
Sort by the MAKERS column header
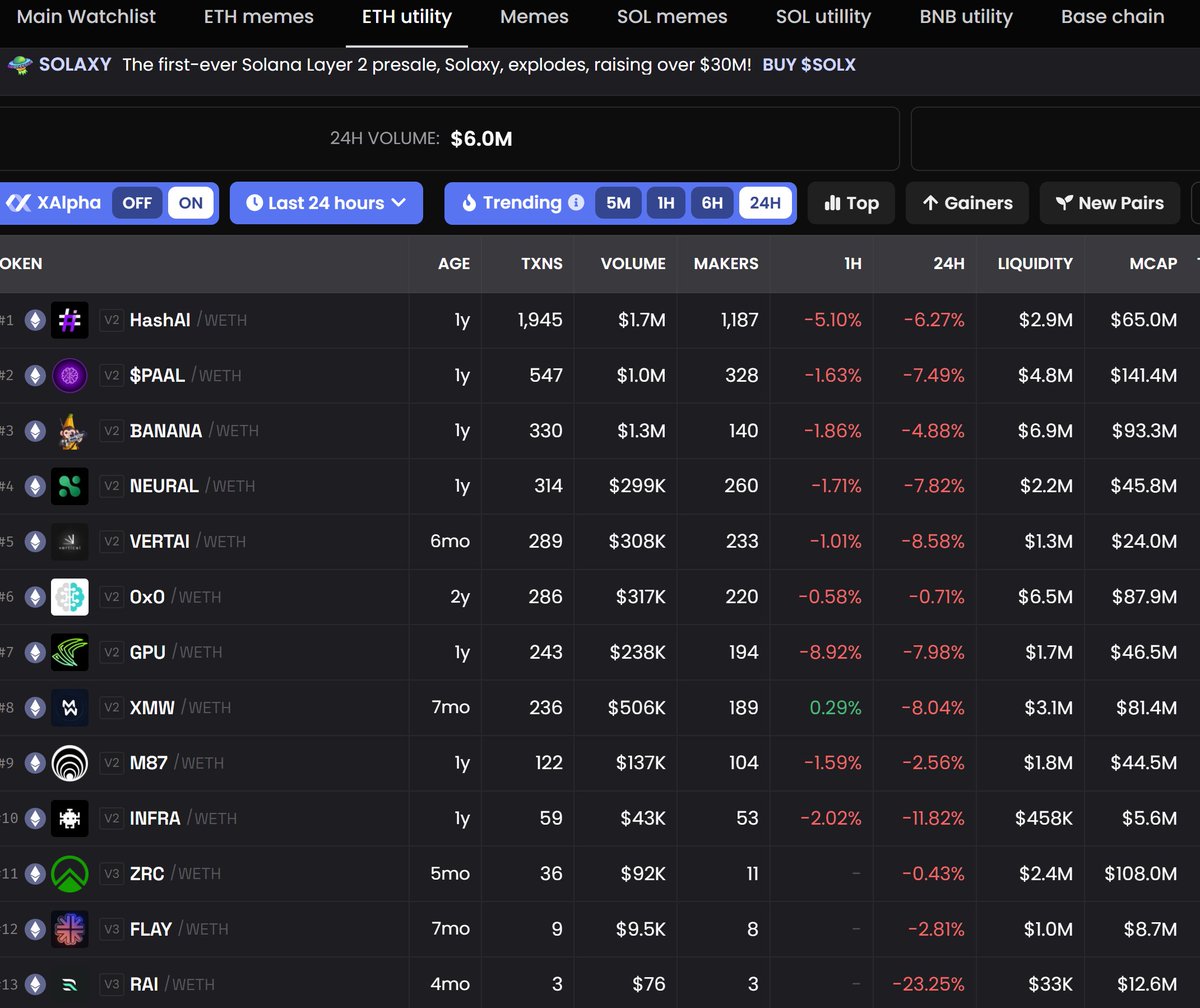726,264
